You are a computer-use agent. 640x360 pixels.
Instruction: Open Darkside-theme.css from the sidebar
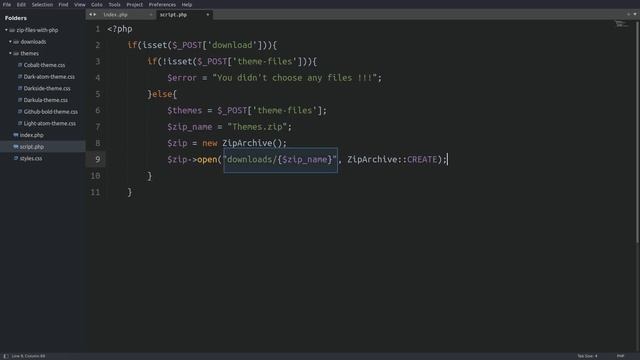click(47, 88)
